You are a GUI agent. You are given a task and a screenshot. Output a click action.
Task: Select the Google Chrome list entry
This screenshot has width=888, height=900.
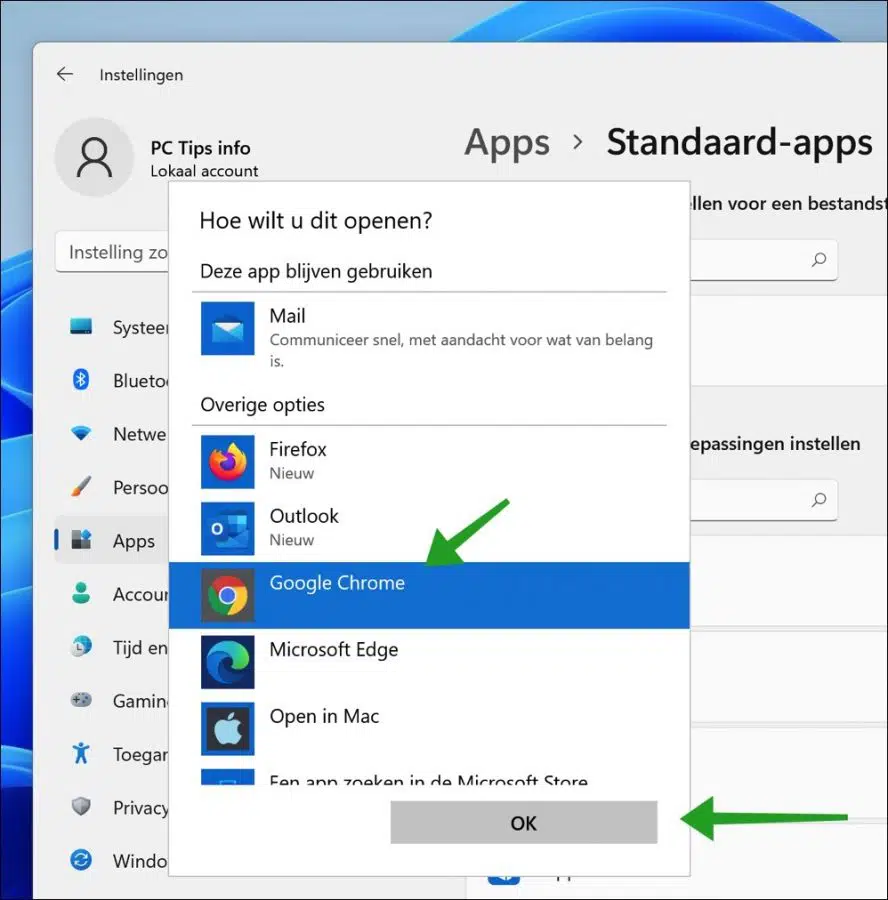pyautogui.click(x=429, y=595)
